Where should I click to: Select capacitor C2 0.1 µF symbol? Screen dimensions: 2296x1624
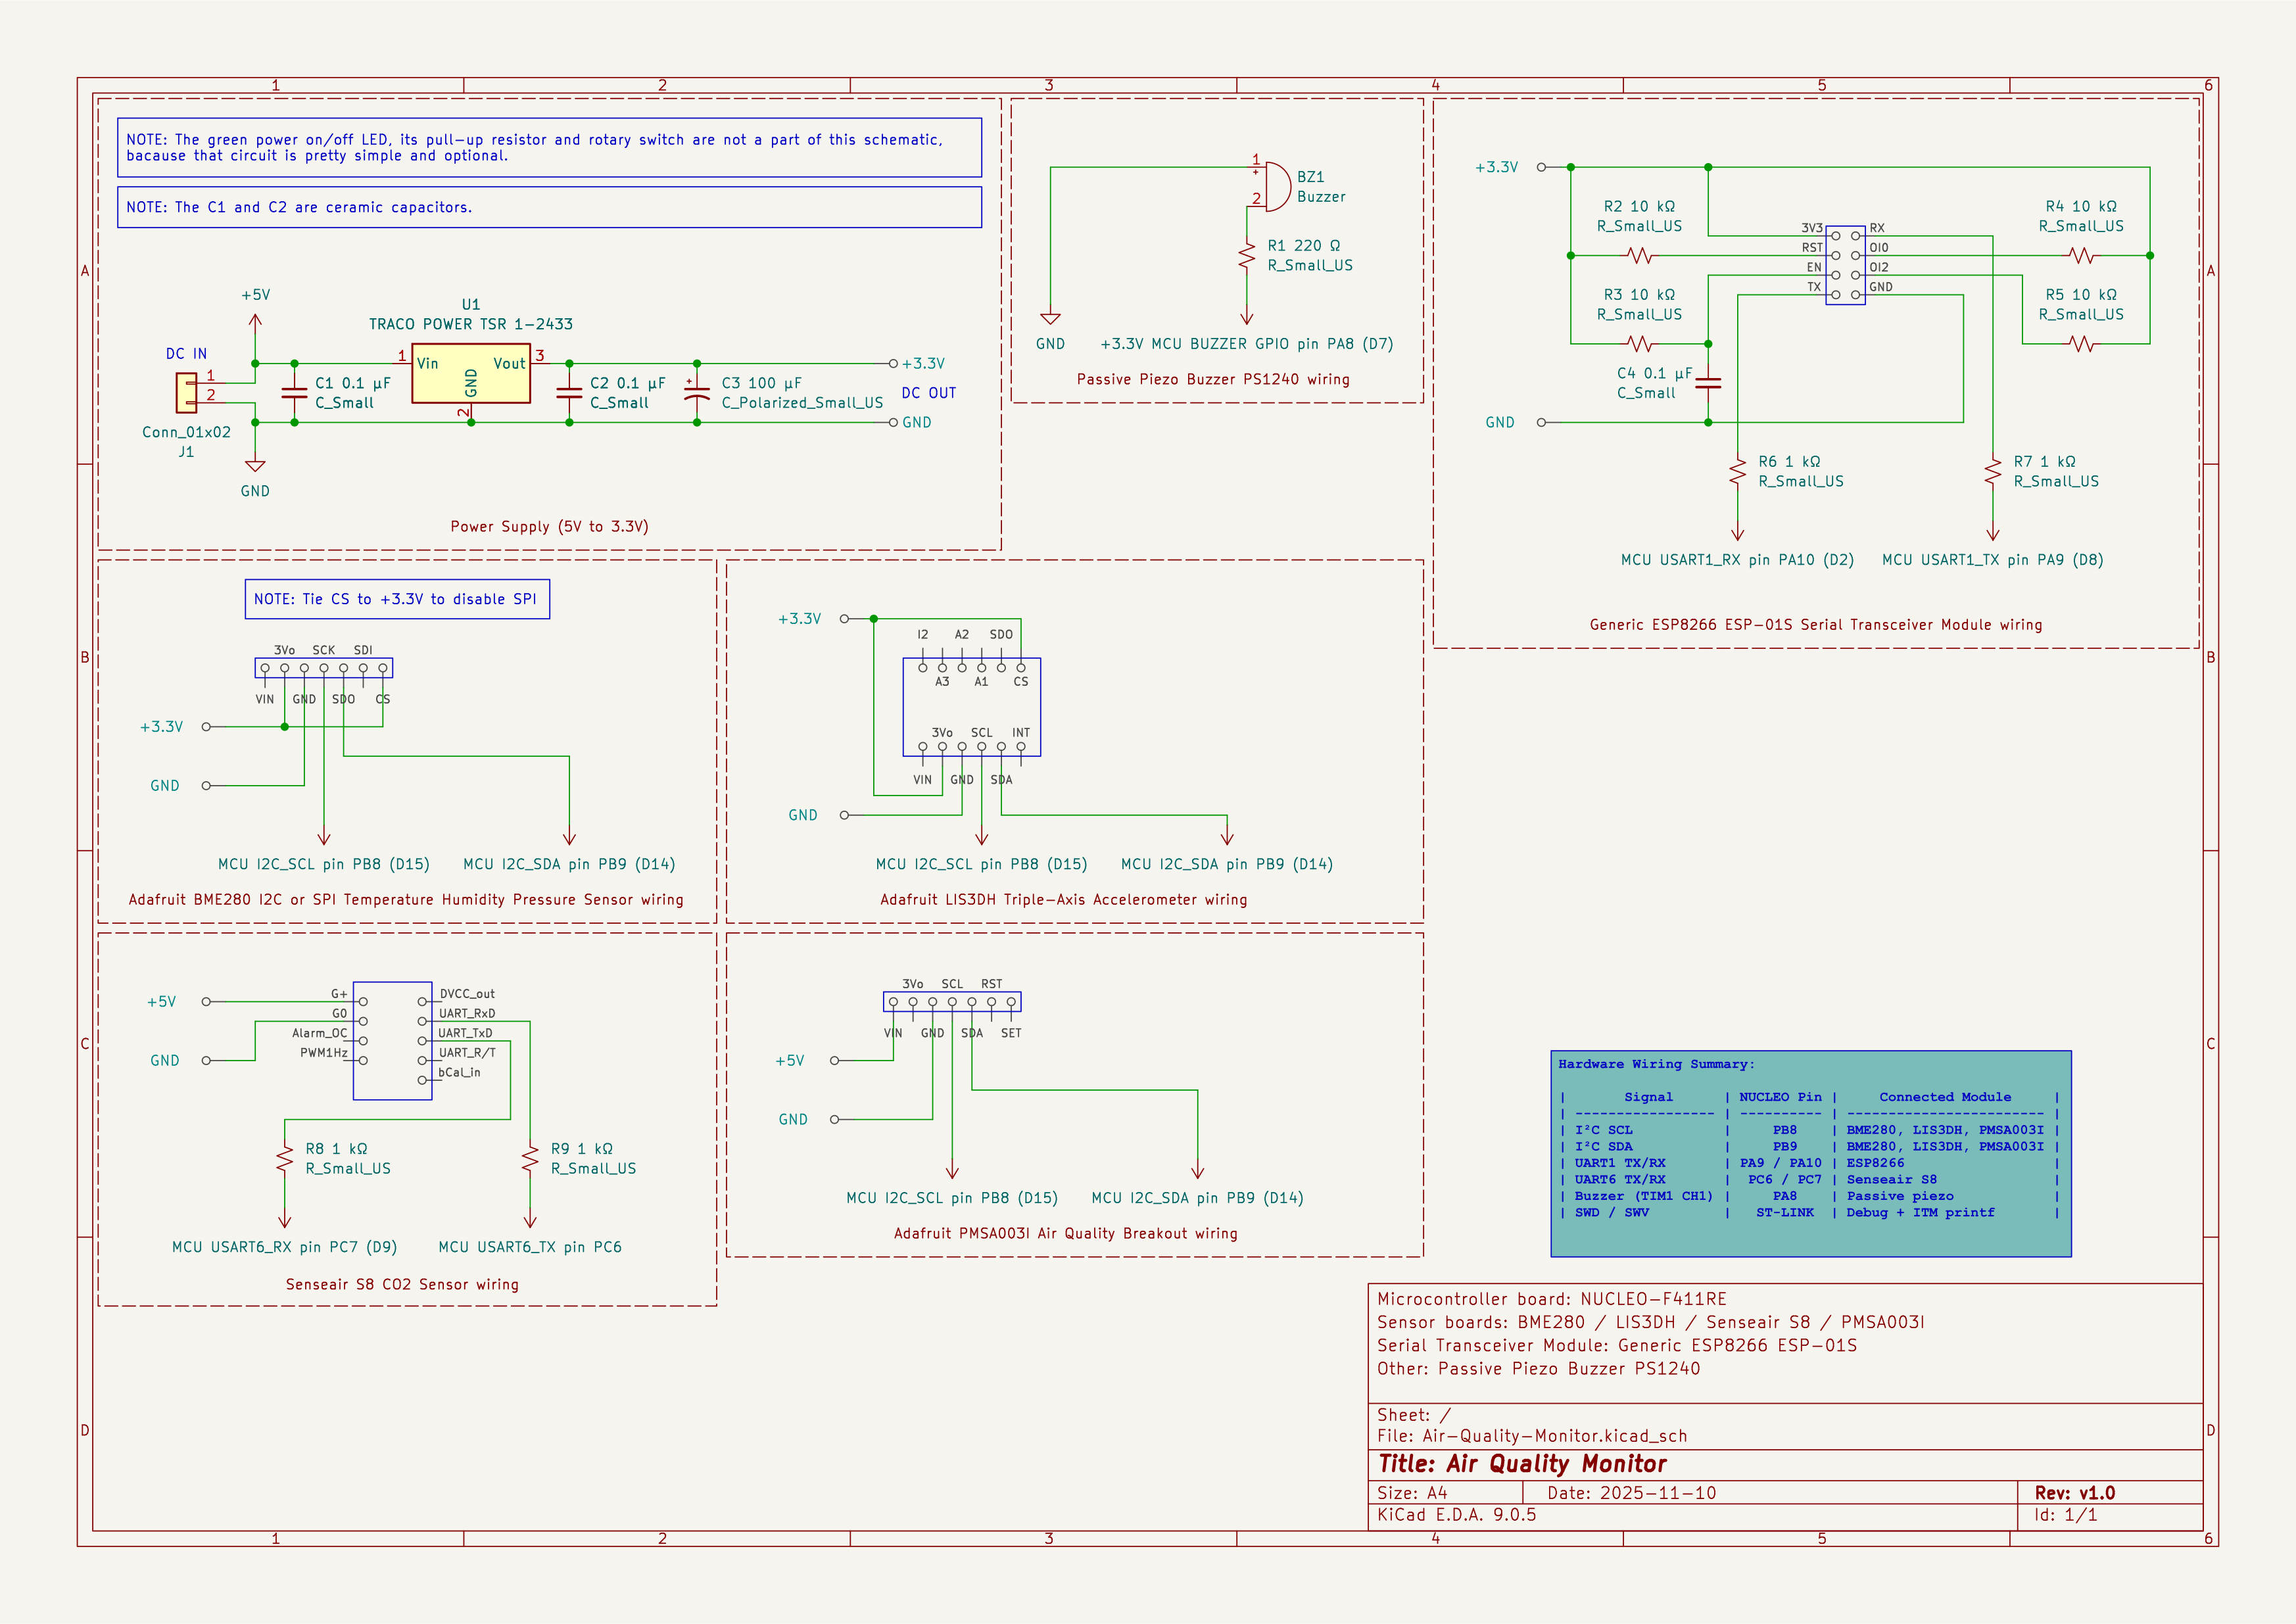pos(569,393)
